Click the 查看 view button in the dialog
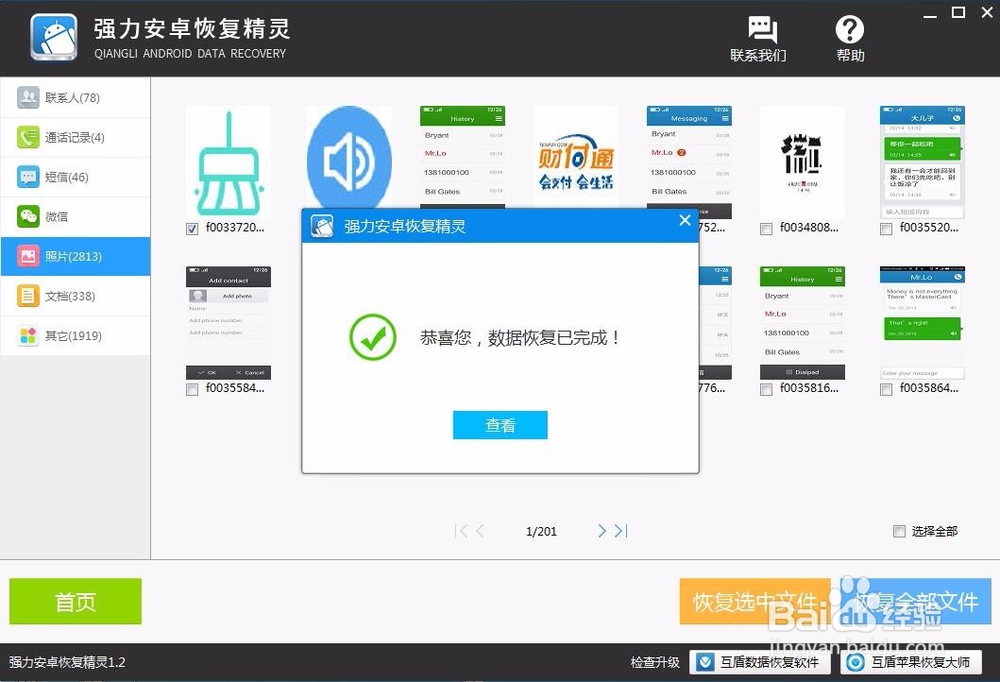The width and height of the screenshot is (1000, 682). click(500, 424)
